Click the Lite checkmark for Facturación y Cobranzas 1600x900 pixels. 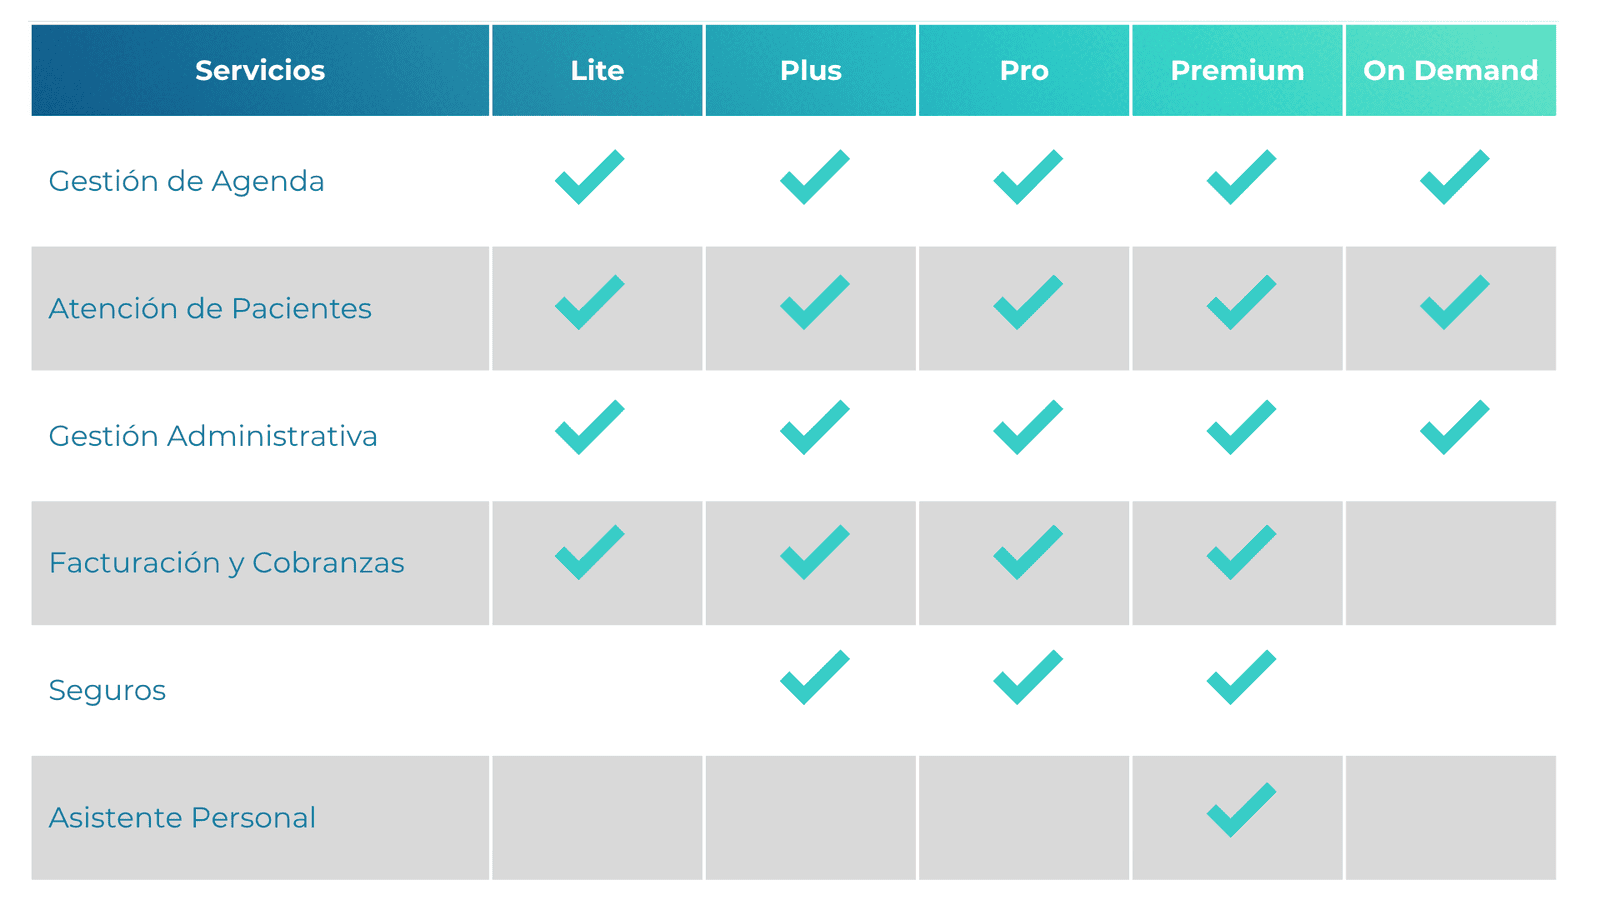589,553
